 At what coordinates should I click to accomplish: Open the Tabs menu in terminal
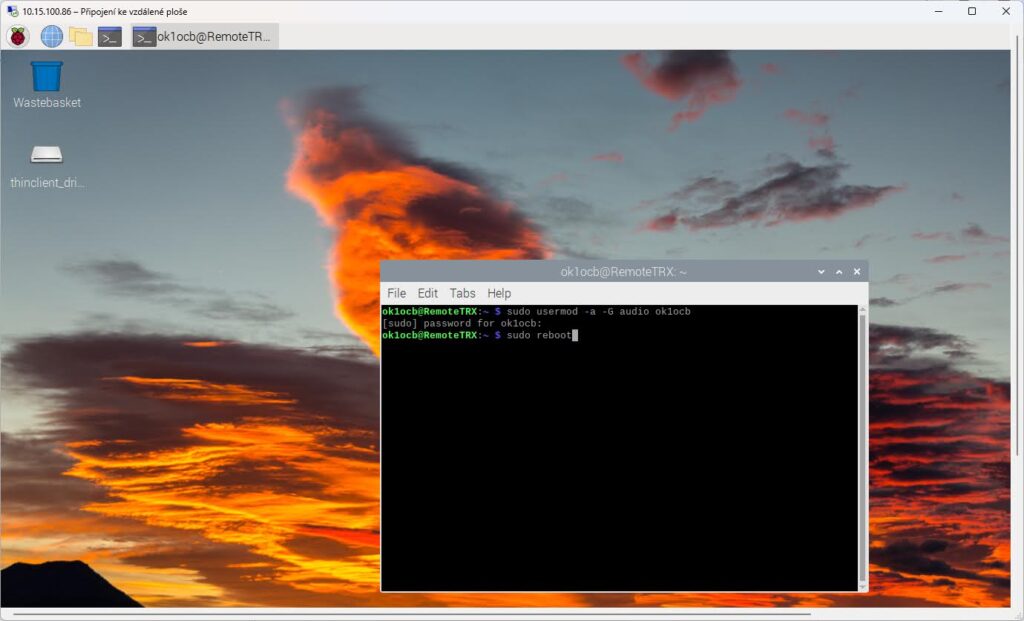pyautogui.click(x=462, y=293)
